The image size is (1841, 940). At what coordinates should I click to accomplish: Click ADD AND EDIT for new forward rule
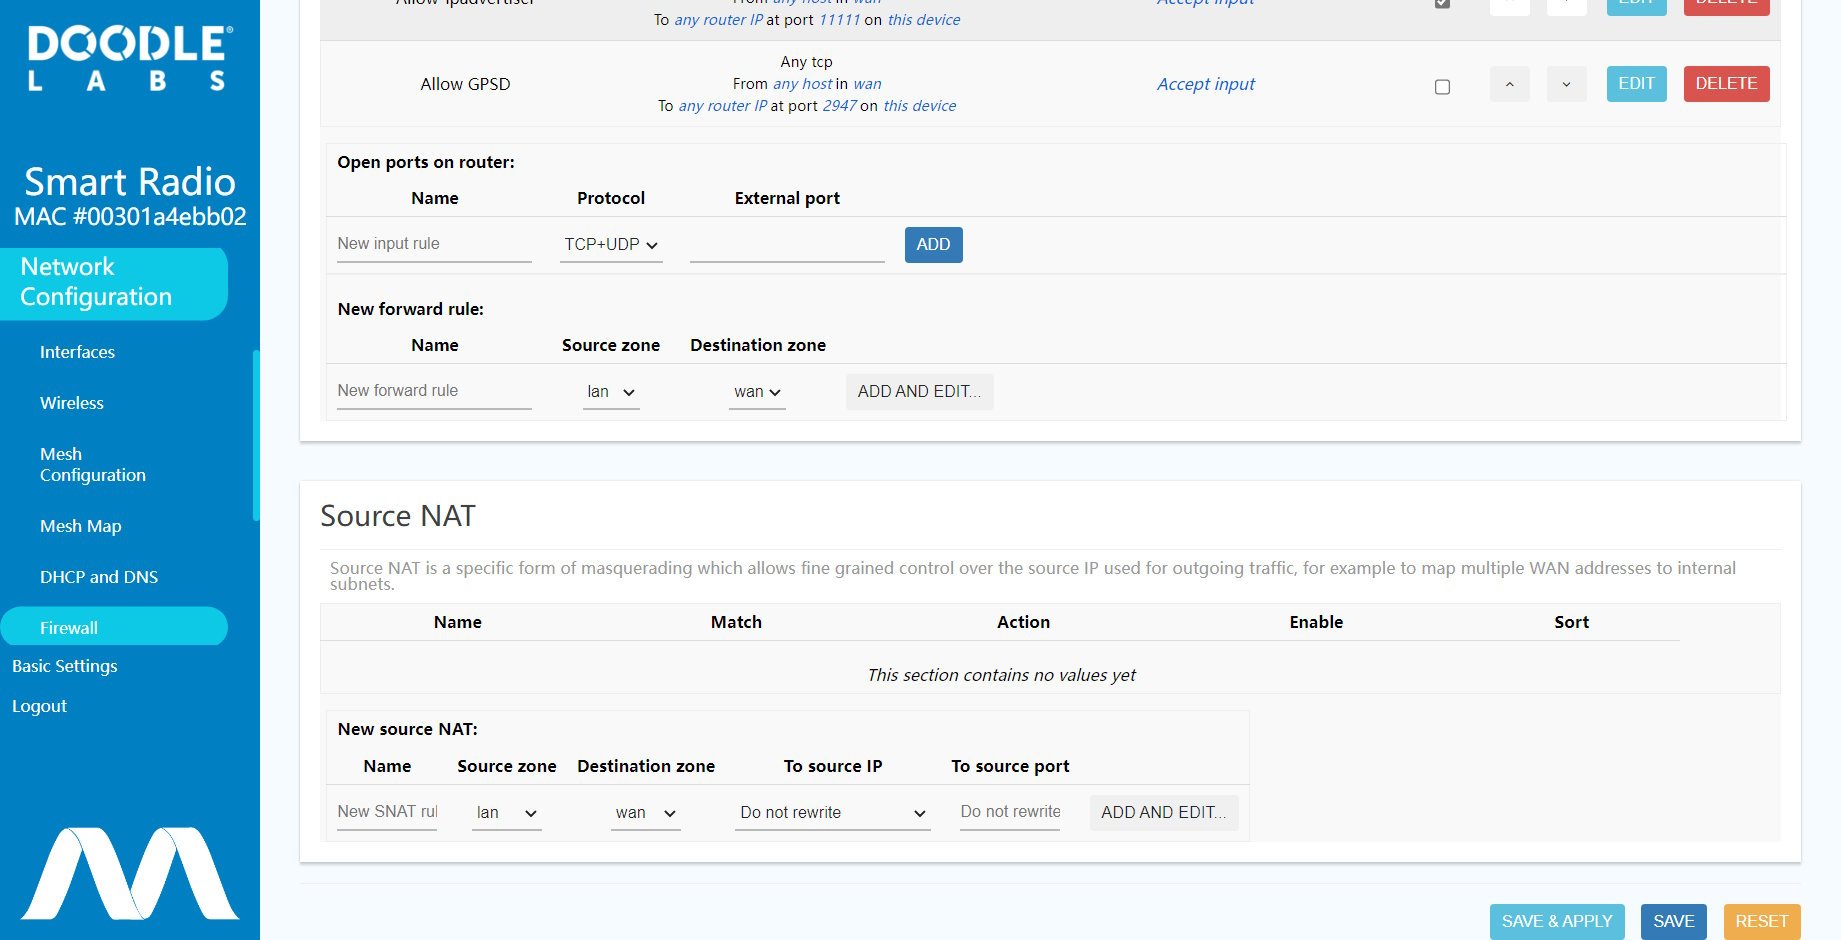point(919,392)
